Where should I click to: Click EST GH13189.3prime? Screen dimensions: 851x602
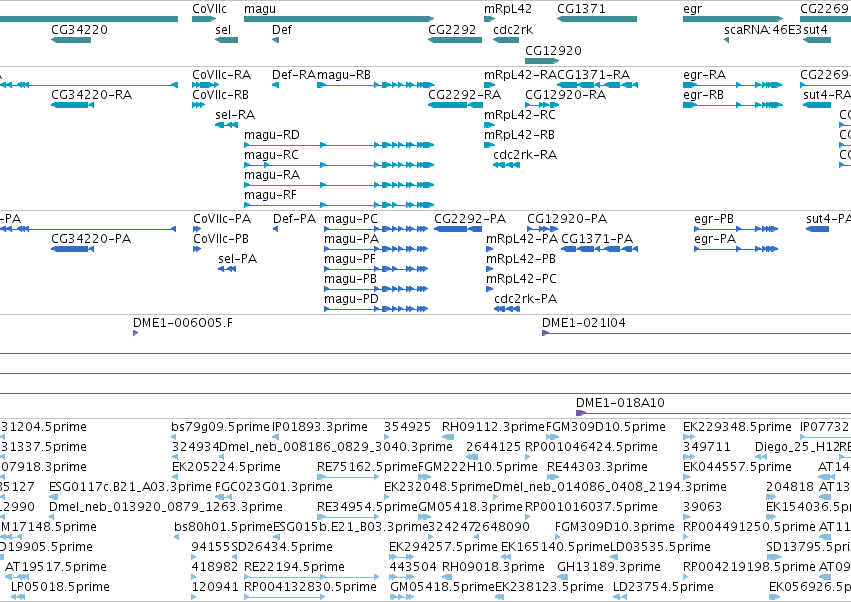[x=609, y=567]
